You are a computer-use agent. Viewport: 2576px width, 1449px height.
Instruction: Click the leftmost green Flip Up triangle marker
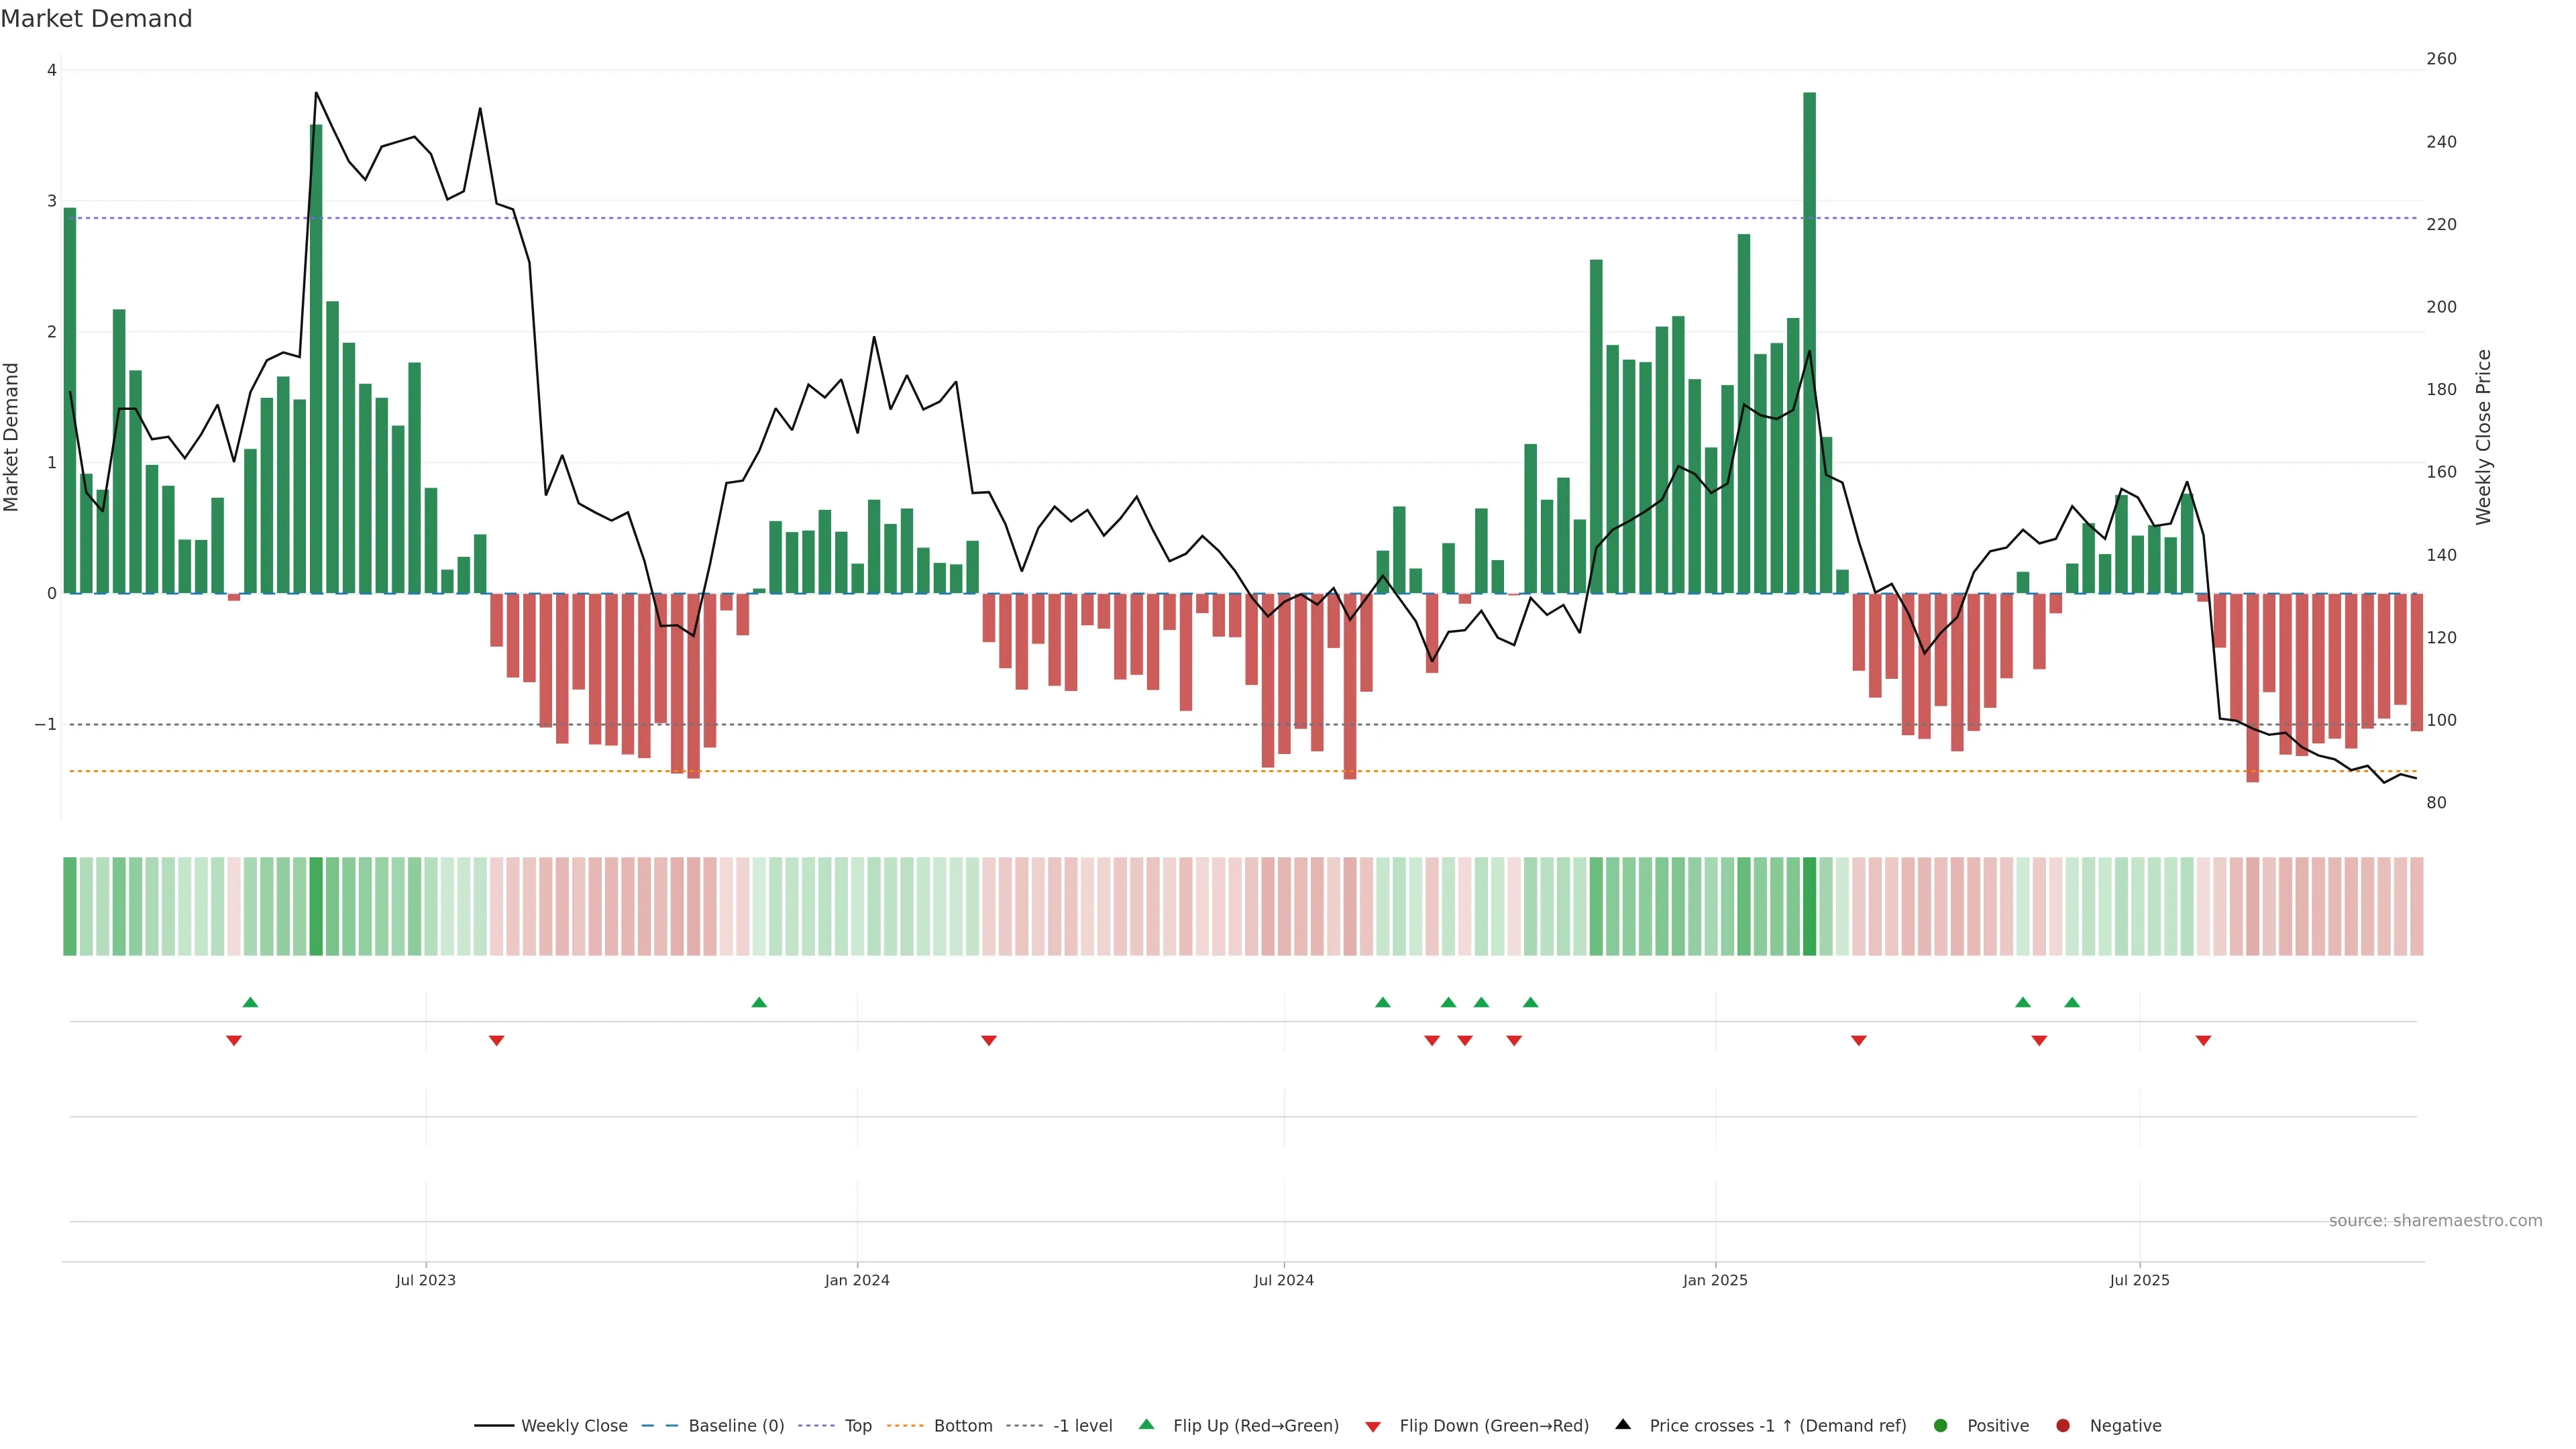(250, 1002)
